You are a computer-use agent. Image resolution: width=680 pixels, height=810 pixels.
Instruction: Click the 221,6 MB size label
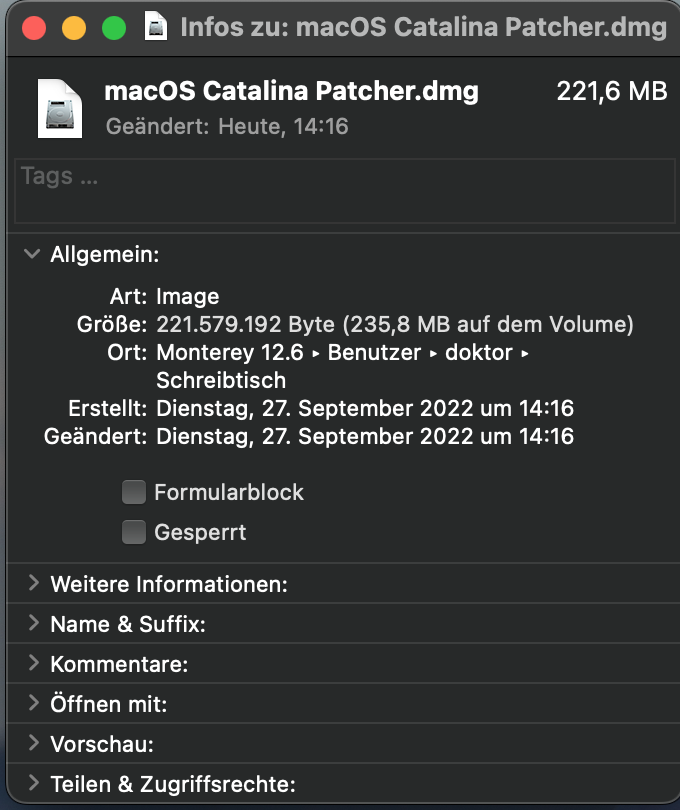(x=611, y=92)
